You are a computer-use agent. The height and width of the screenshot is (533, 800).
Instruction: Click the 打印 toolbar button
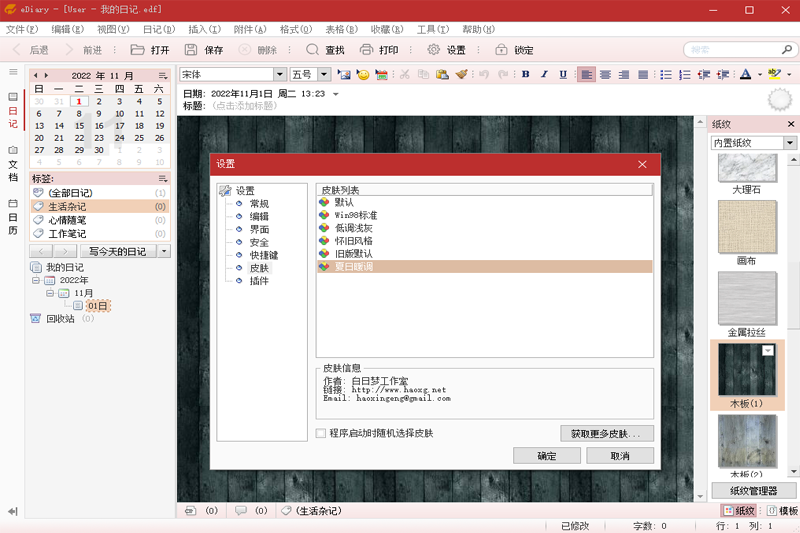379,50
